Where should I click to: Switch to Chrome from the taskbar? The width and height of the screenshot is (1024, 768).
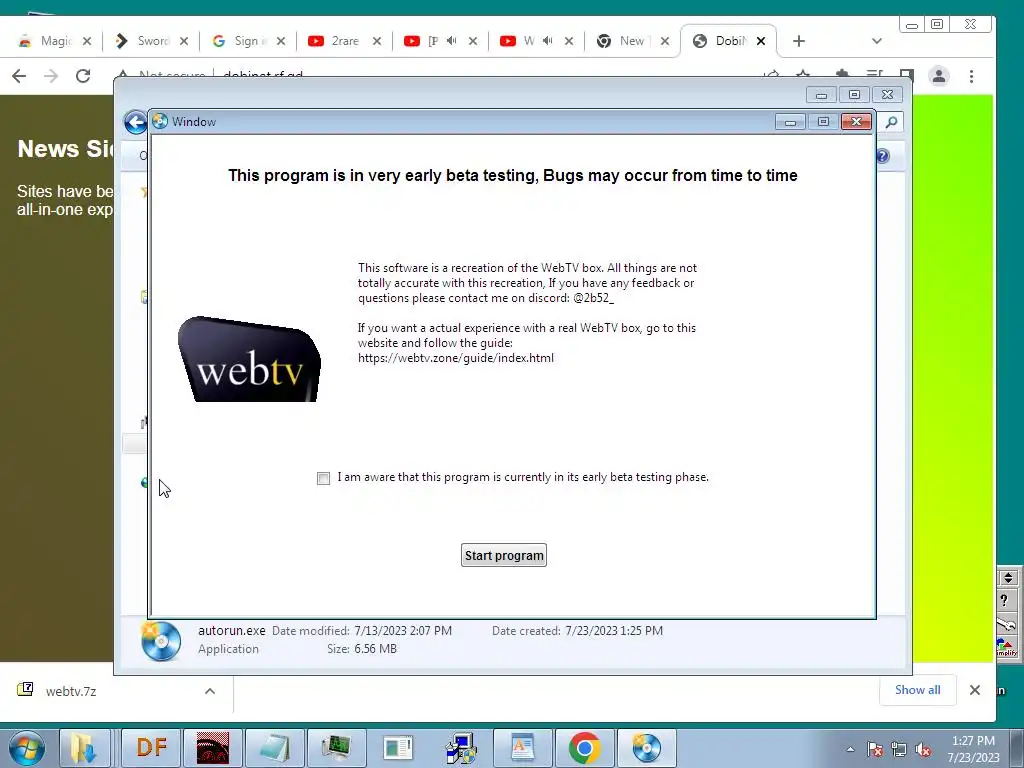click(x=584, y=748)
